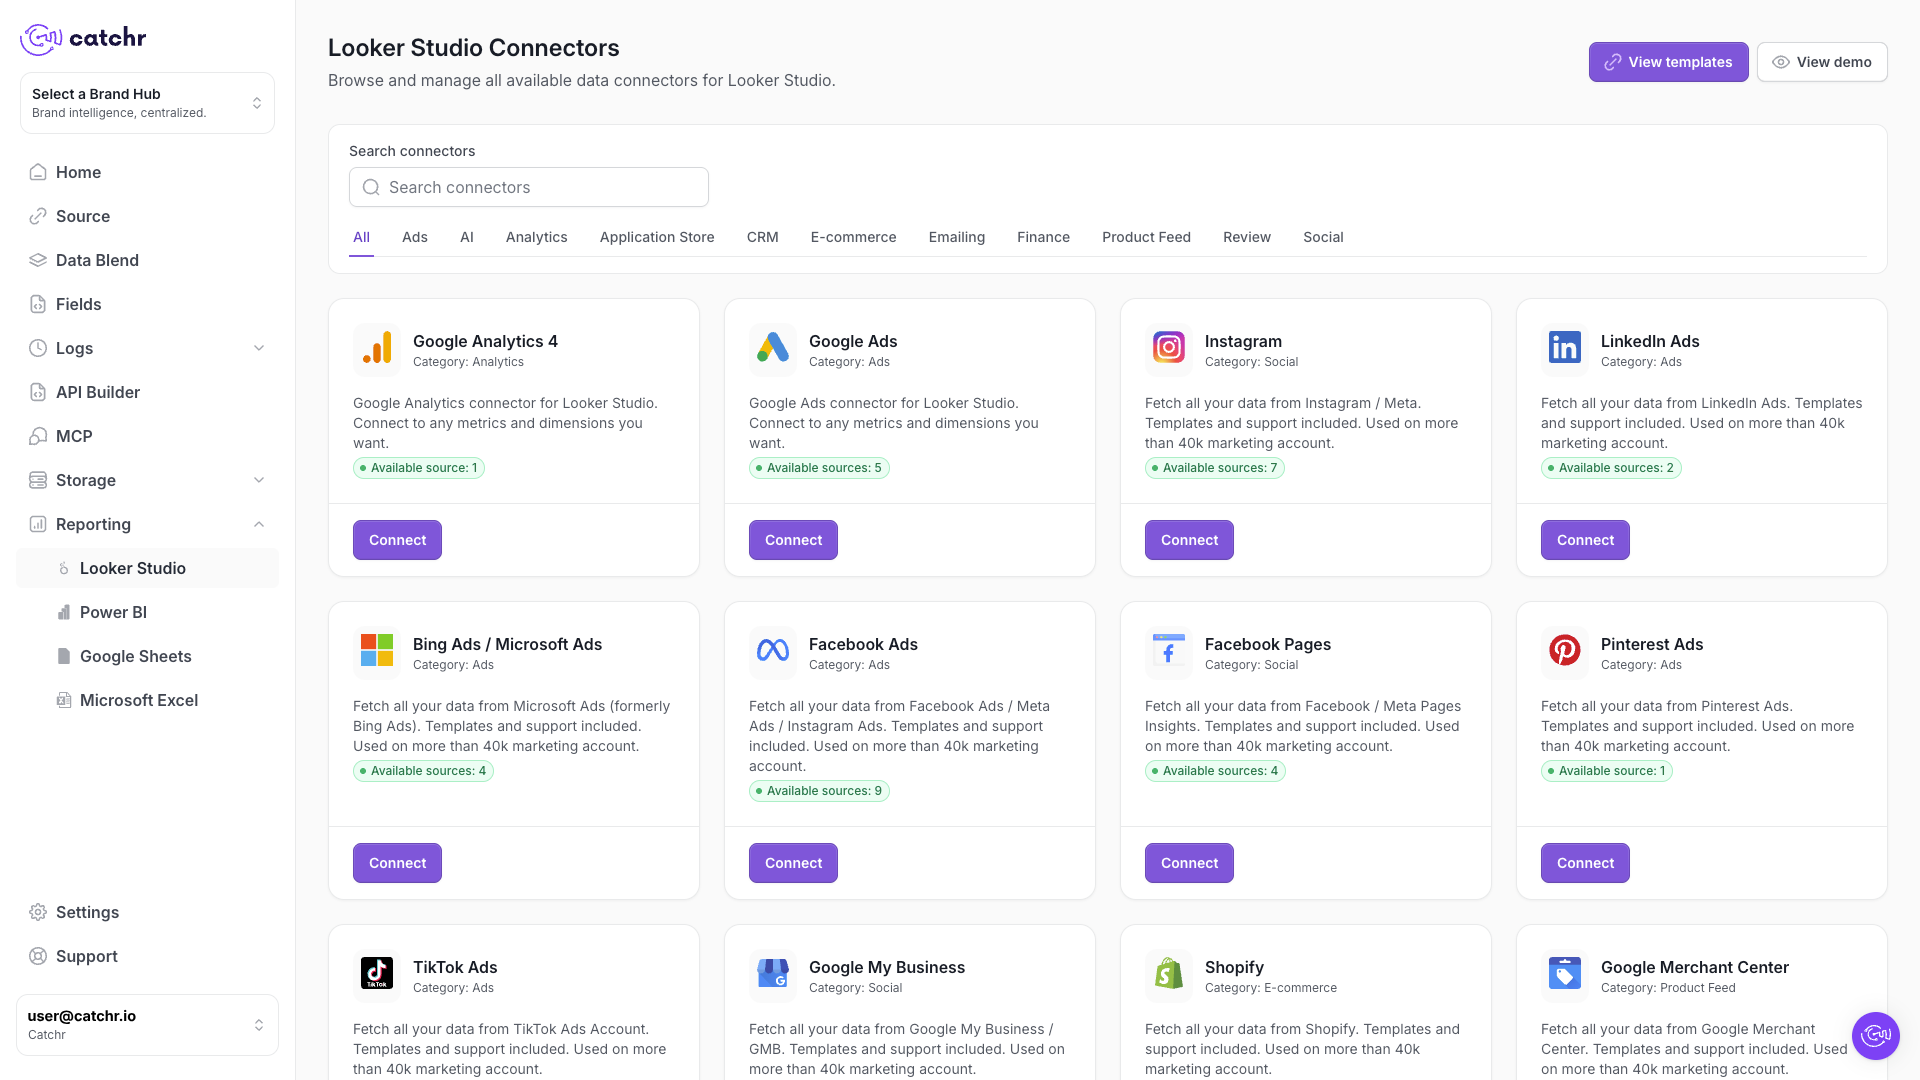Switch to the CRM category tab
The height and width of the screenshot is (1080, 1920).
click(763, 238)
